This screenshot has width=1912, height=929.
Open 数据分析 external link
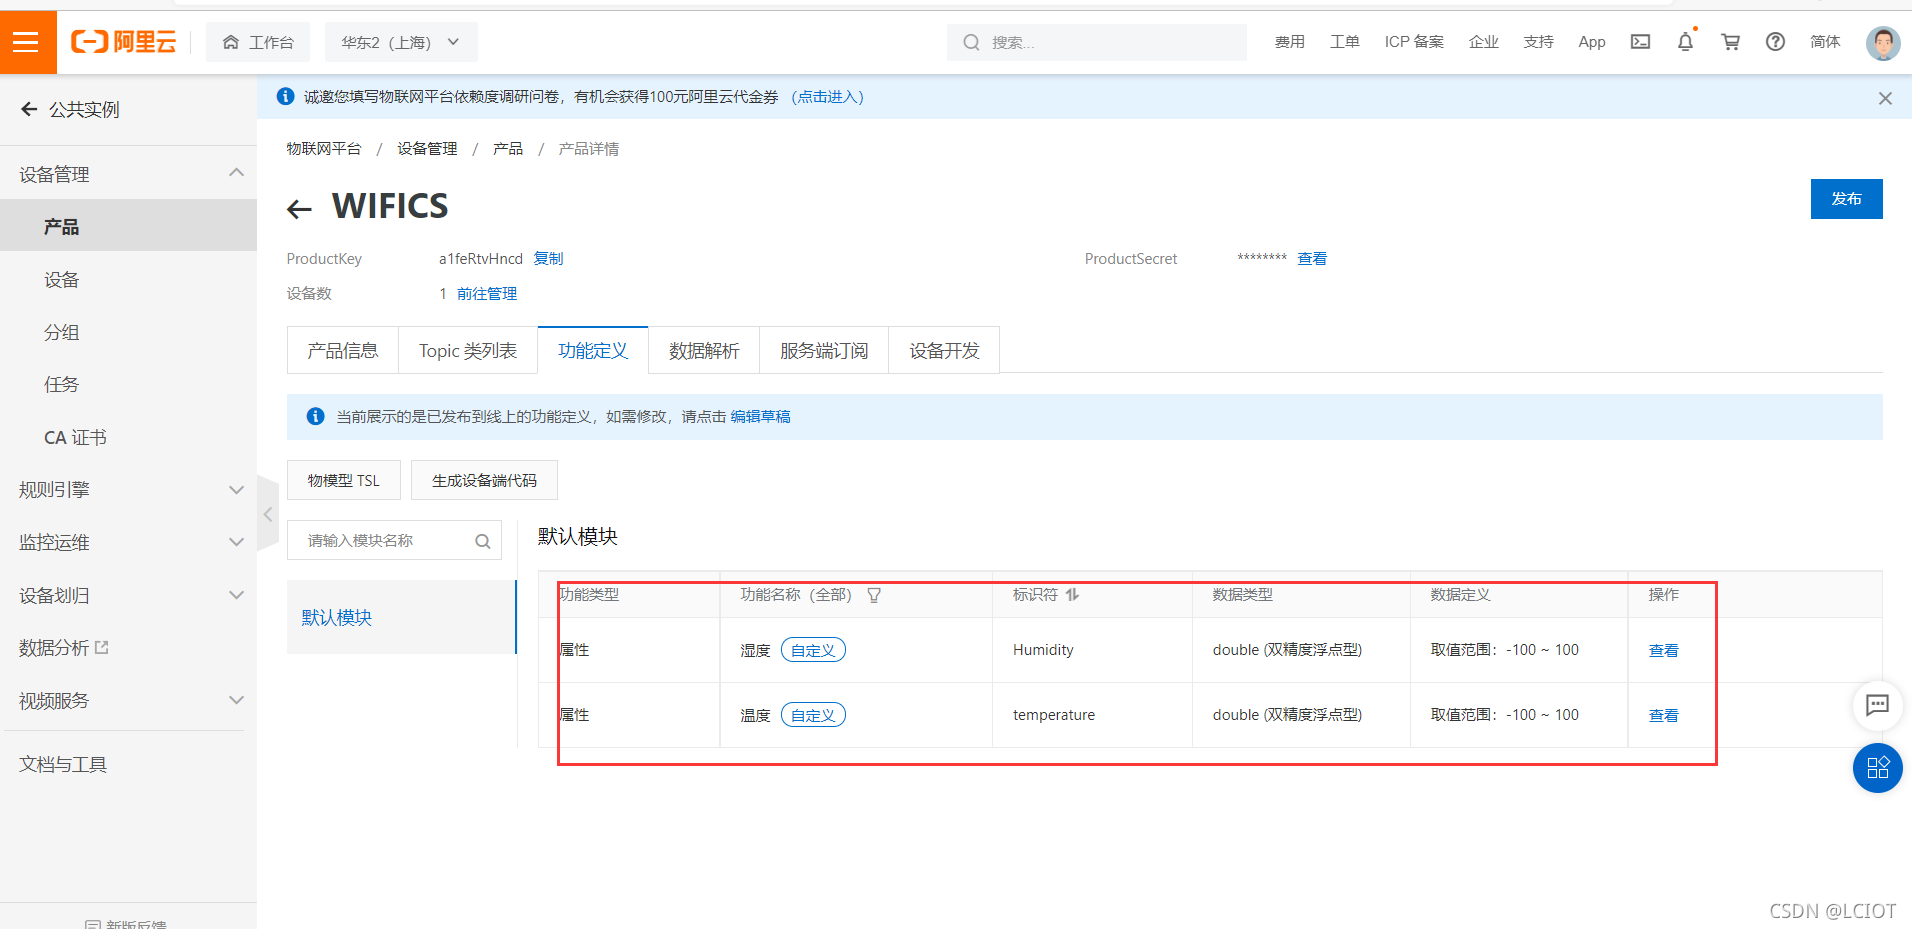pos(63,648)
